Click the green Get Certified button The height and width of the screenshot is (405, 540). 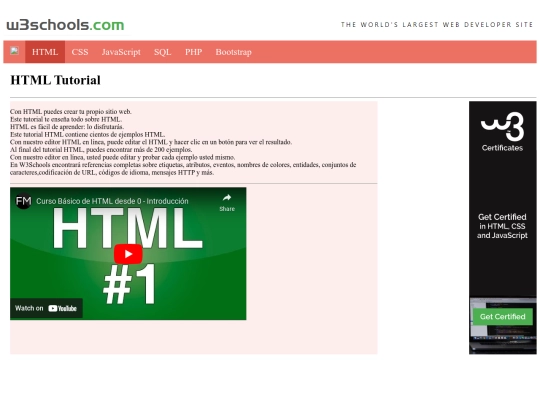click(x=502, y=316)
